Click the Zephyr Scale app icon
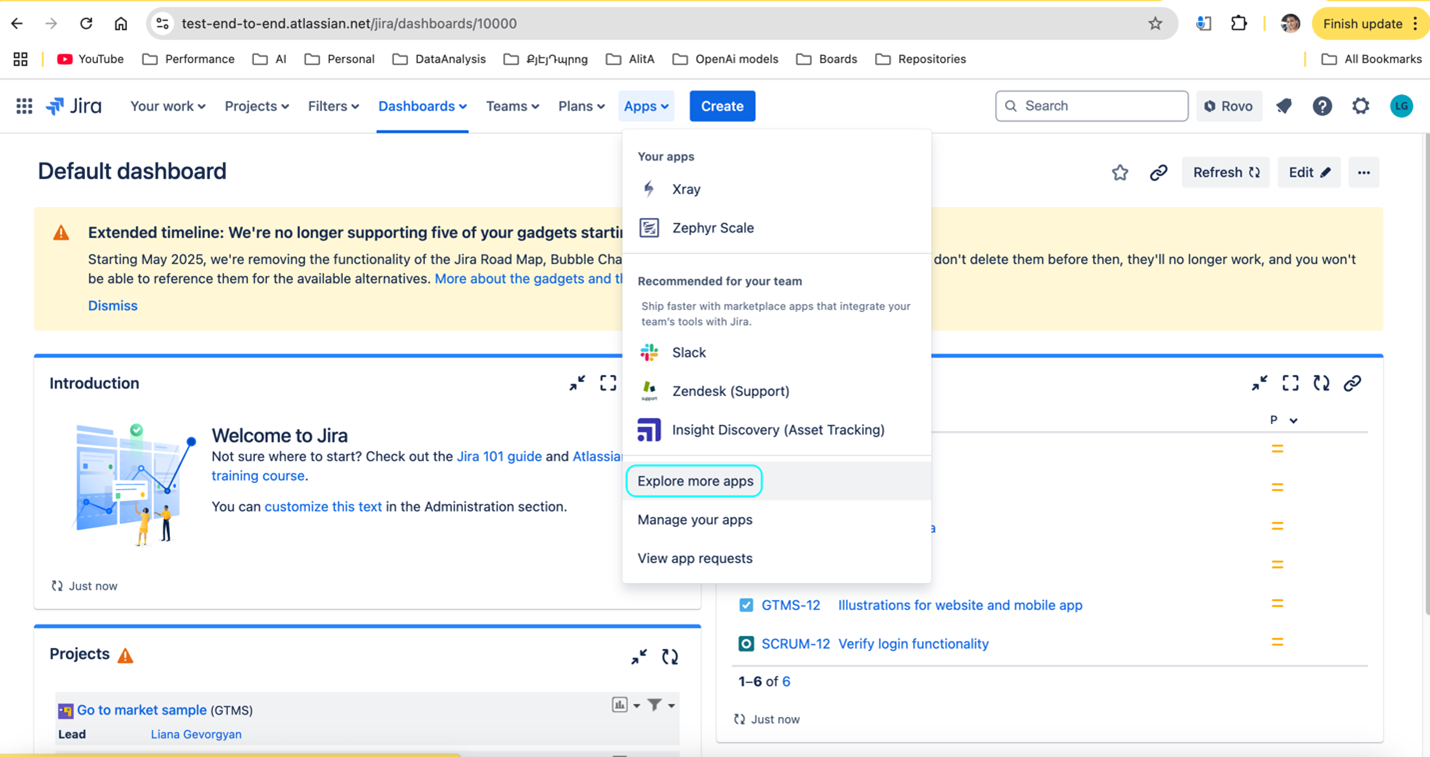The height and width of the screenshot is (757, 1430). (x=649, y=228)
